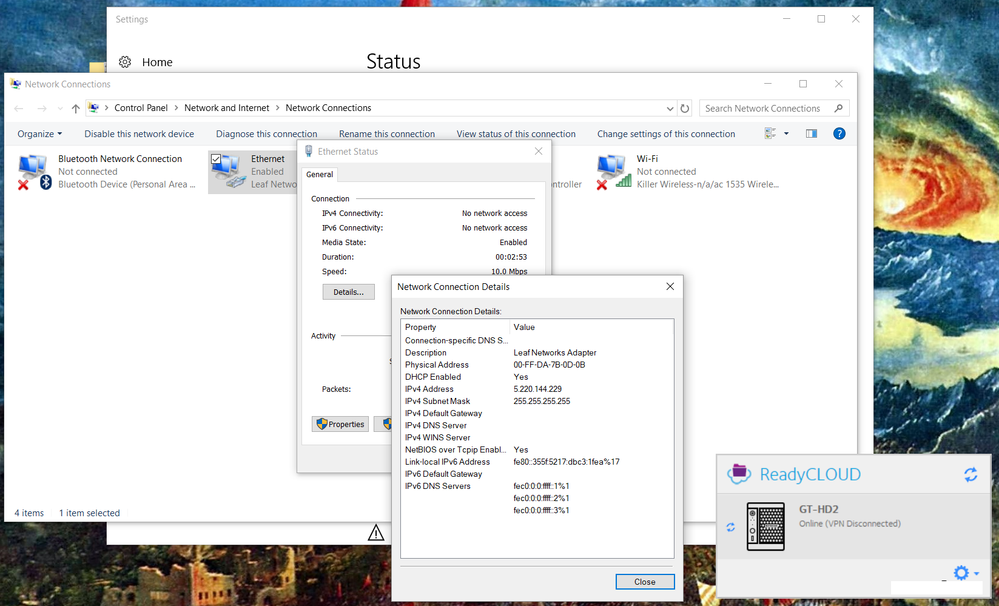Go up one level with up arrow
Image resolution: width=999 pixels, height=606 pixels.
pos(75,108)
